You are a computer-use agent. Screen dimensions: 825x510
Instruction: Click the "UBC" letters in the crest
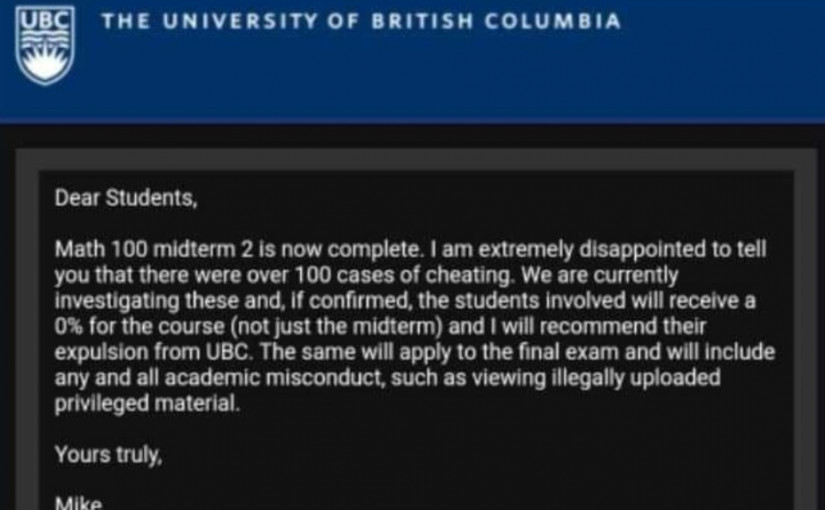45,22
